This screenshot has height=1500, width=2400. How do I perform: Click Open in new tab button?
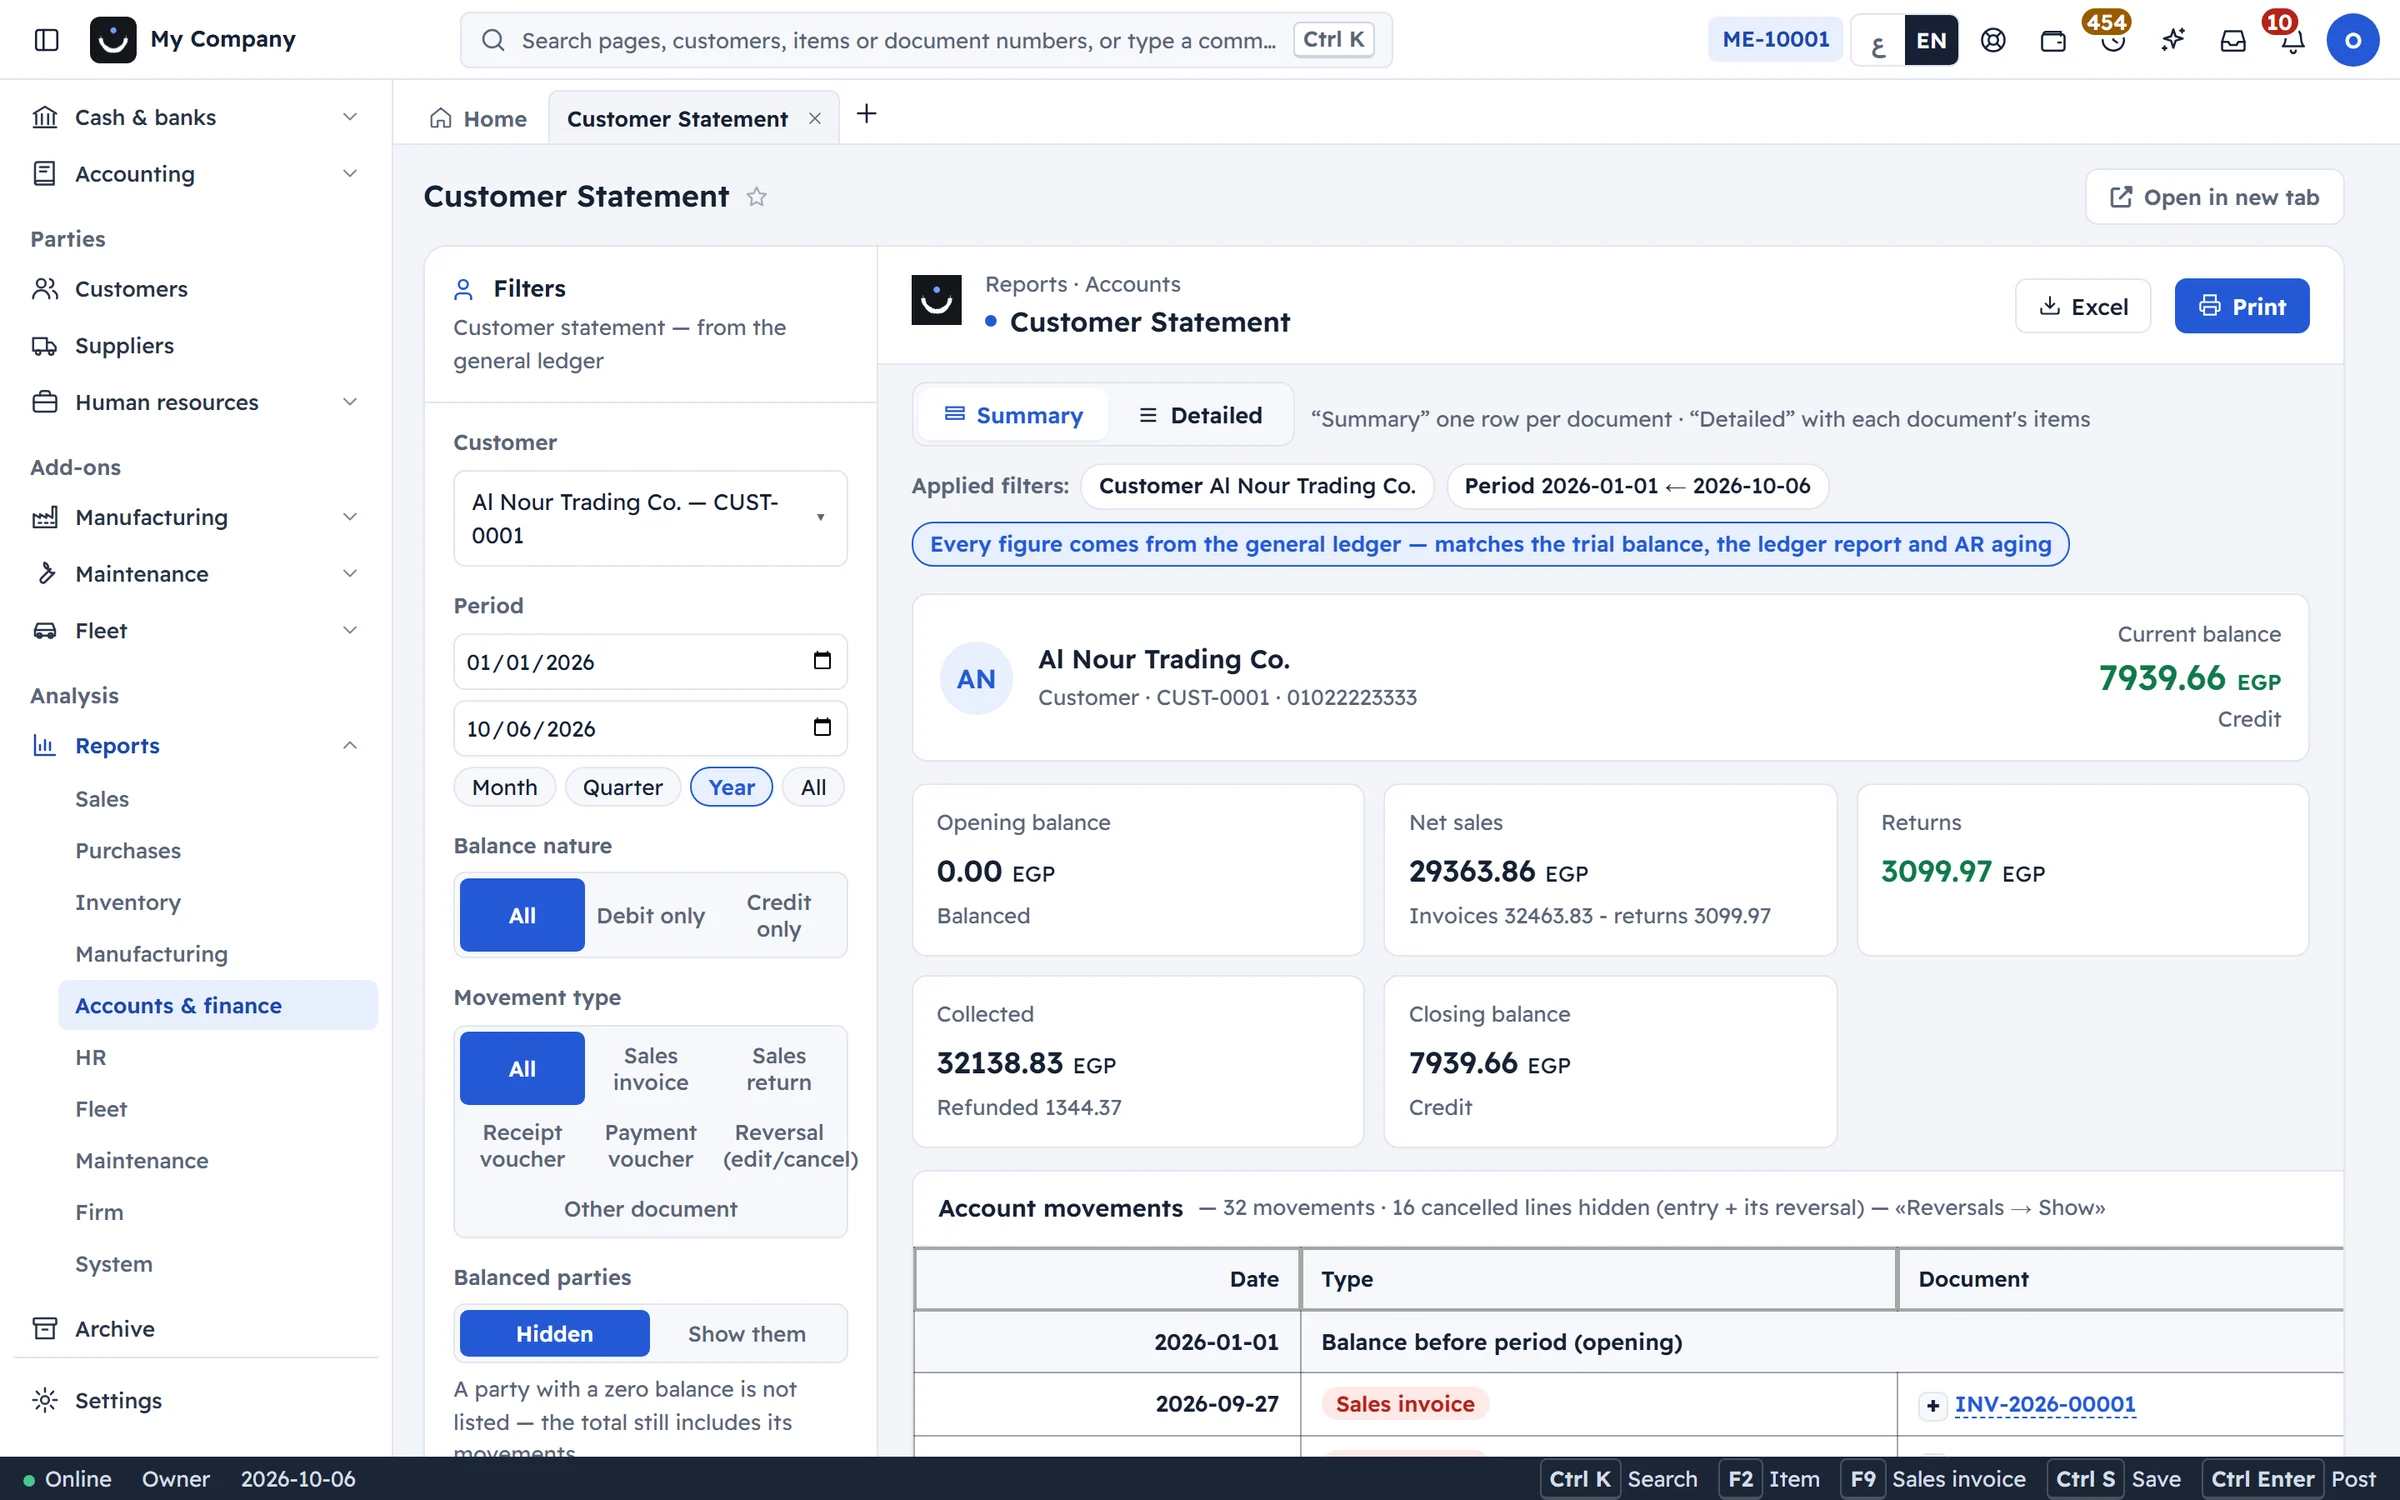pos(2214,197)
